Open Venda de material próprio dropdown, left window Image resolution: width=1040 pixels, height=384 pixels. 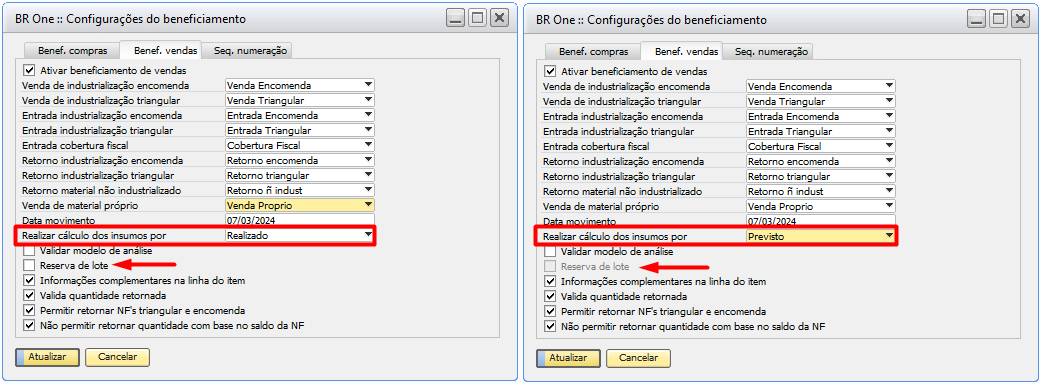(x=300, y=206)
